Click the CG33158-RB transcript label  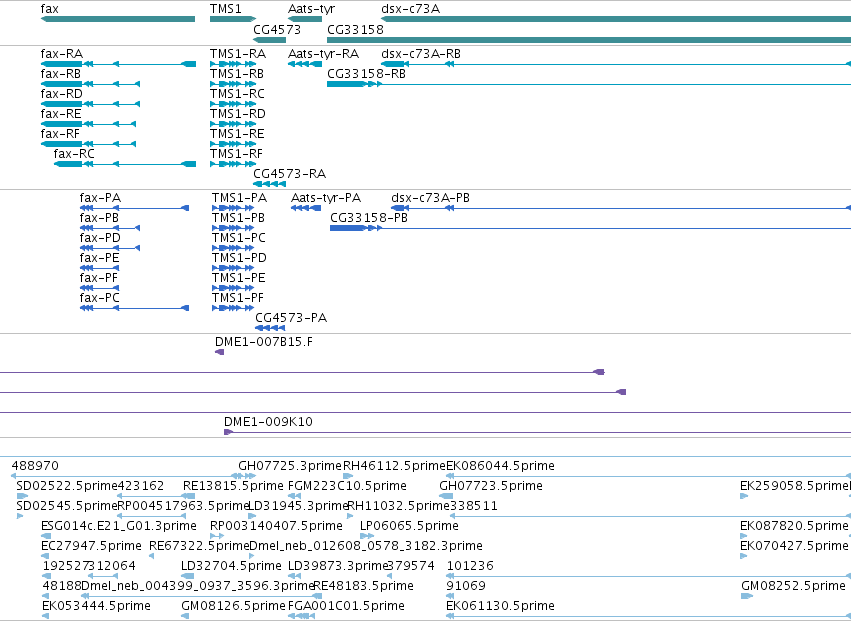(x=366, y=74)
